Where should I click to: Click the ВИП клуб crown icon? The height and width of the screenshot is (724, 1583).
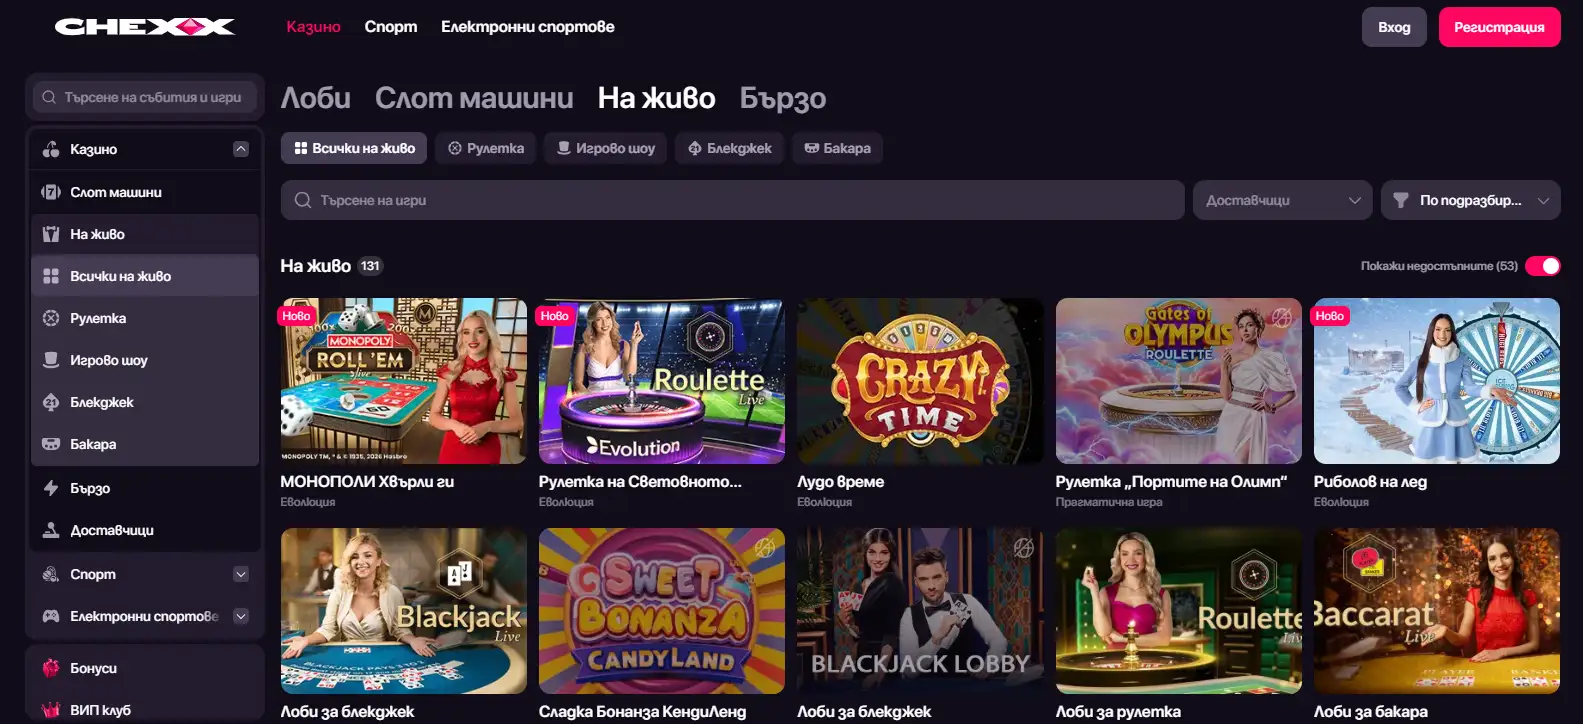[51, 710]
